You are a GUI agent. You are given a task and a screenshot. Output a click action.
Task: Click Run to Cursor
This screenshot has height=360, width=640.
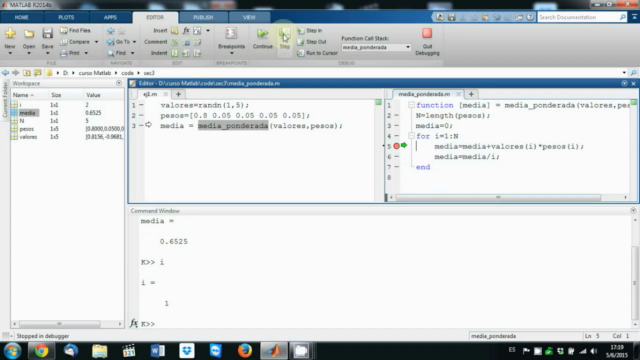point(318,53)
